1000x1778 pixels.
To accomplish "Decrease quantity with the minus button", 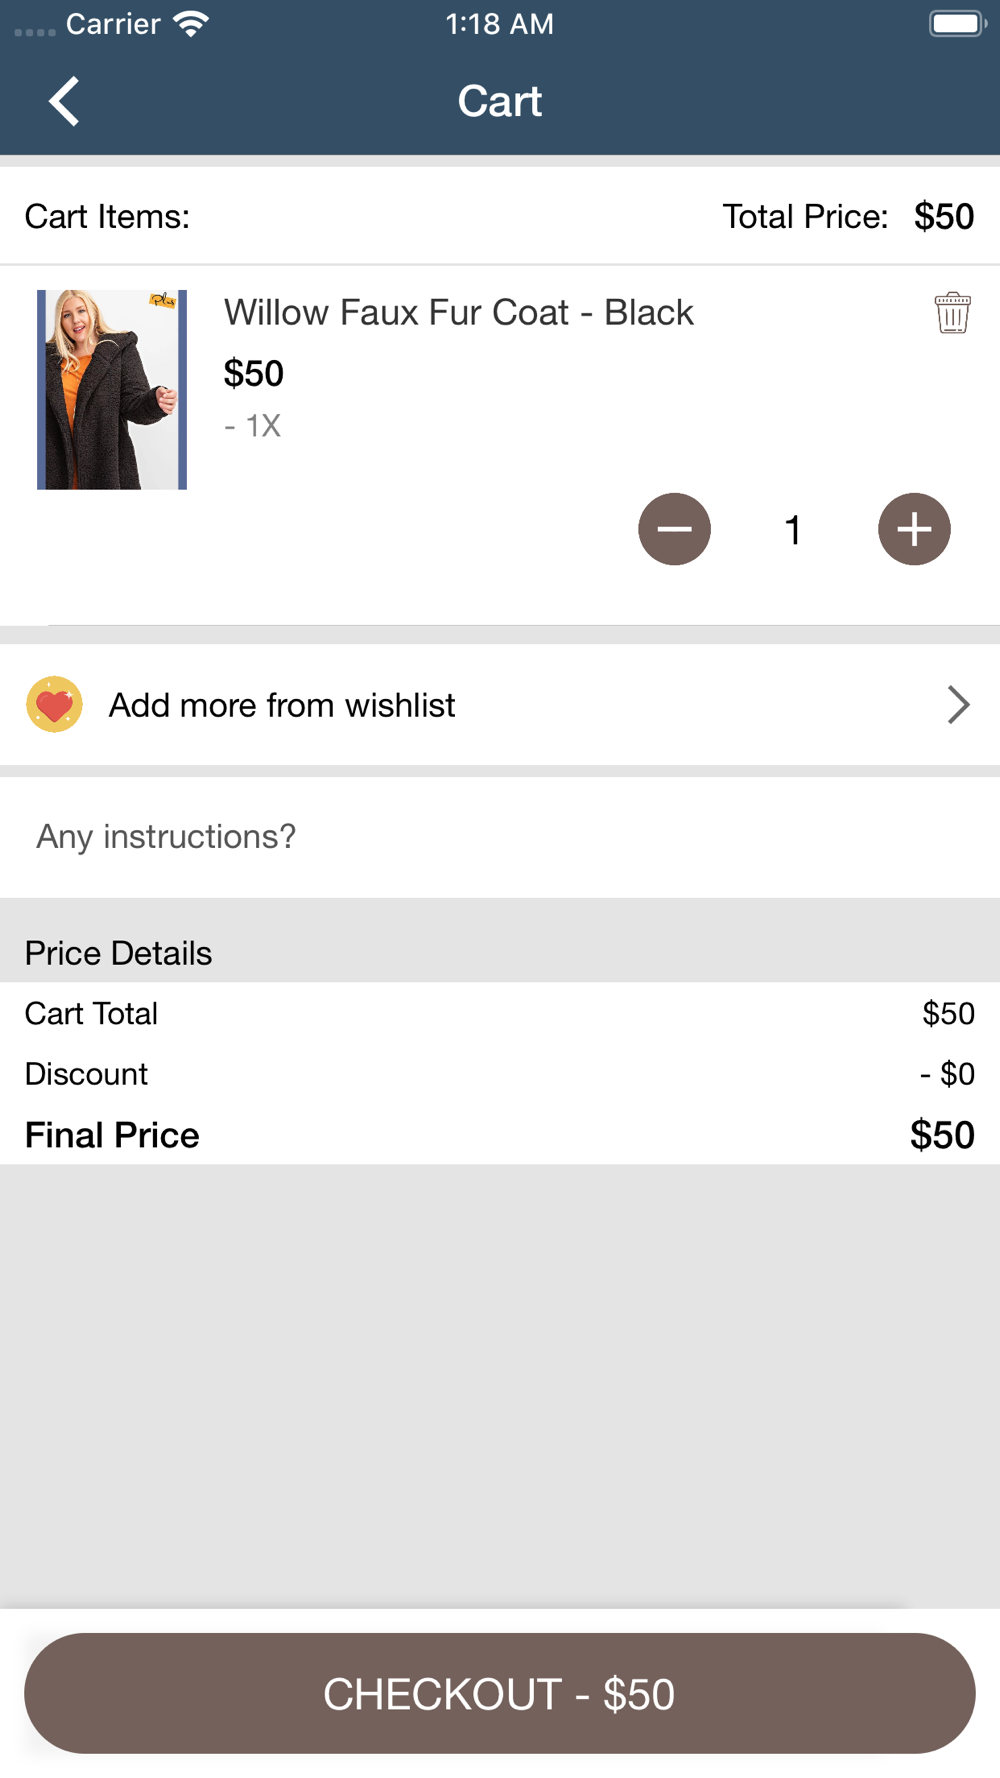I will [x=675, y=529].
